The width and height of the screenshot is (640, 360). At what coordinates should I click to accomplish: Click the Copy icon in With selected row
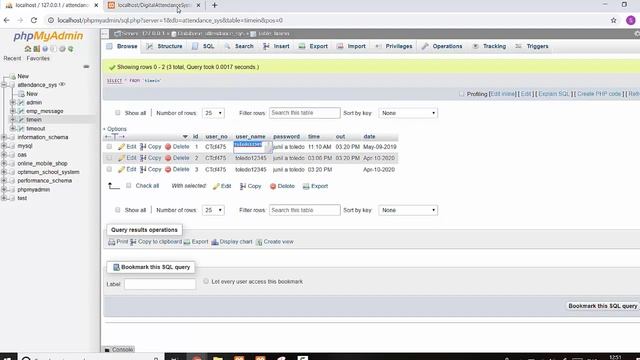coord(243,186)
